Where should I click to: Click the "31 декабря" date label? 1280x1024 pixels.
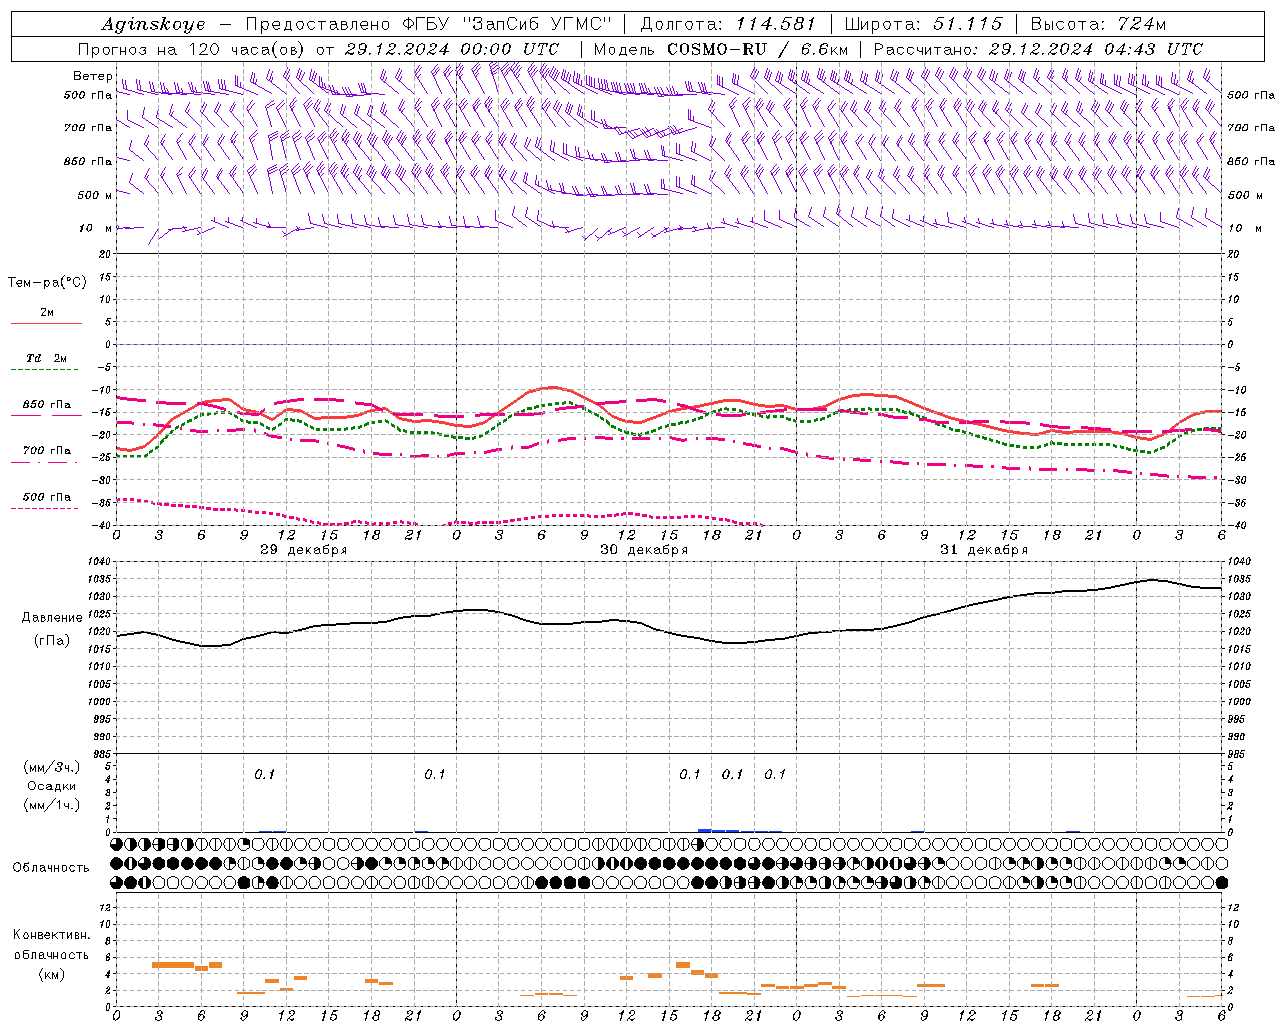point(984,550)
